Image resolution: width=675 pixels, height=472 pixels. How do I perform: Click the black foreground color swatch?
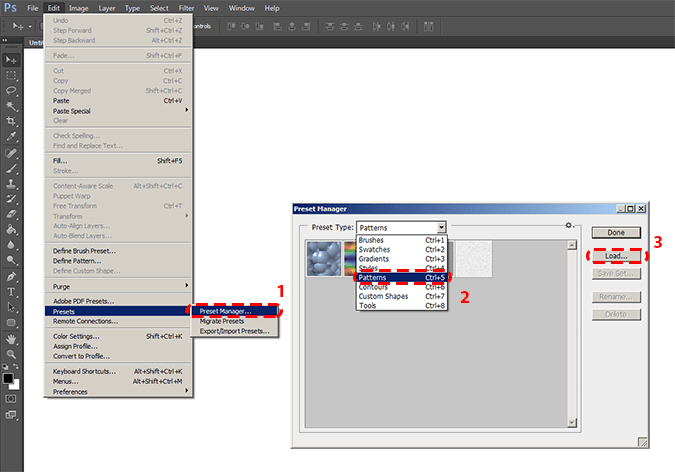click(7, 378)
